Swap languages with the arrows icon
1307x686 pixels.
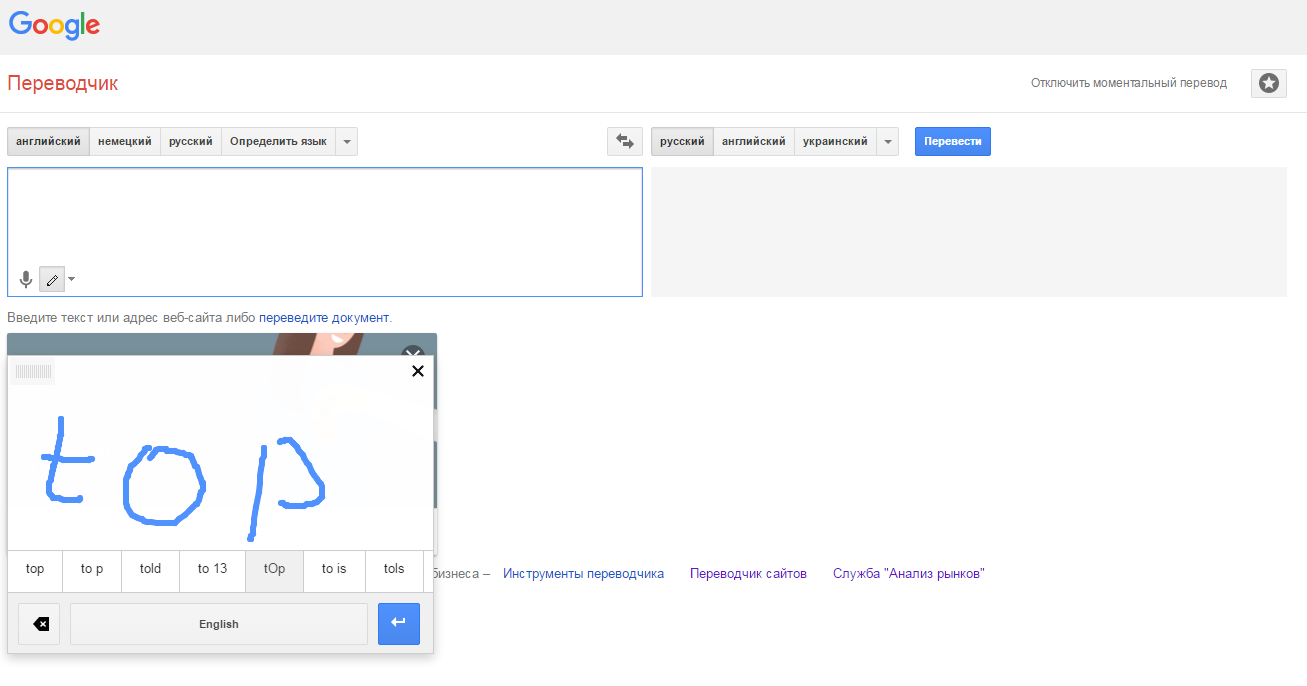pos(625,142)
